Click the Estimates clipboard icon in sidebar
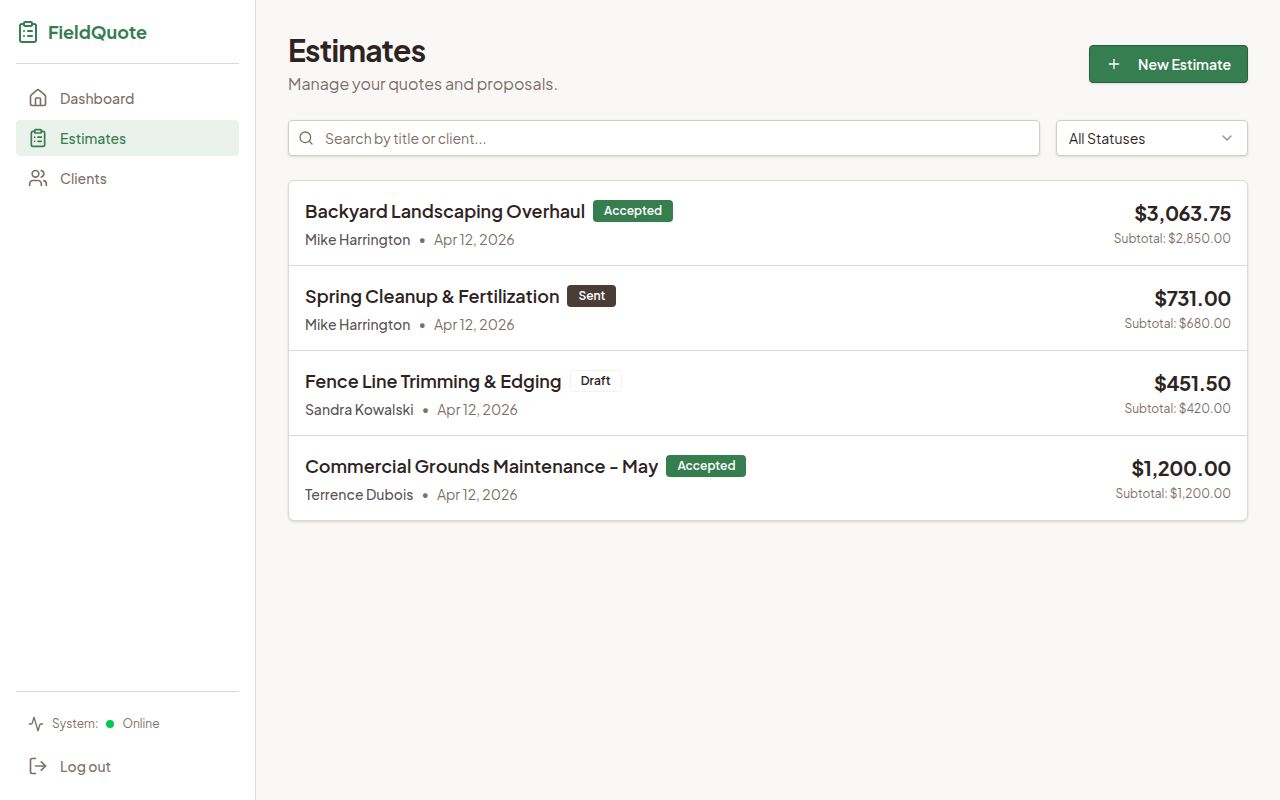The width and height of the screenshot is (1280, 800). pos(38,138)
